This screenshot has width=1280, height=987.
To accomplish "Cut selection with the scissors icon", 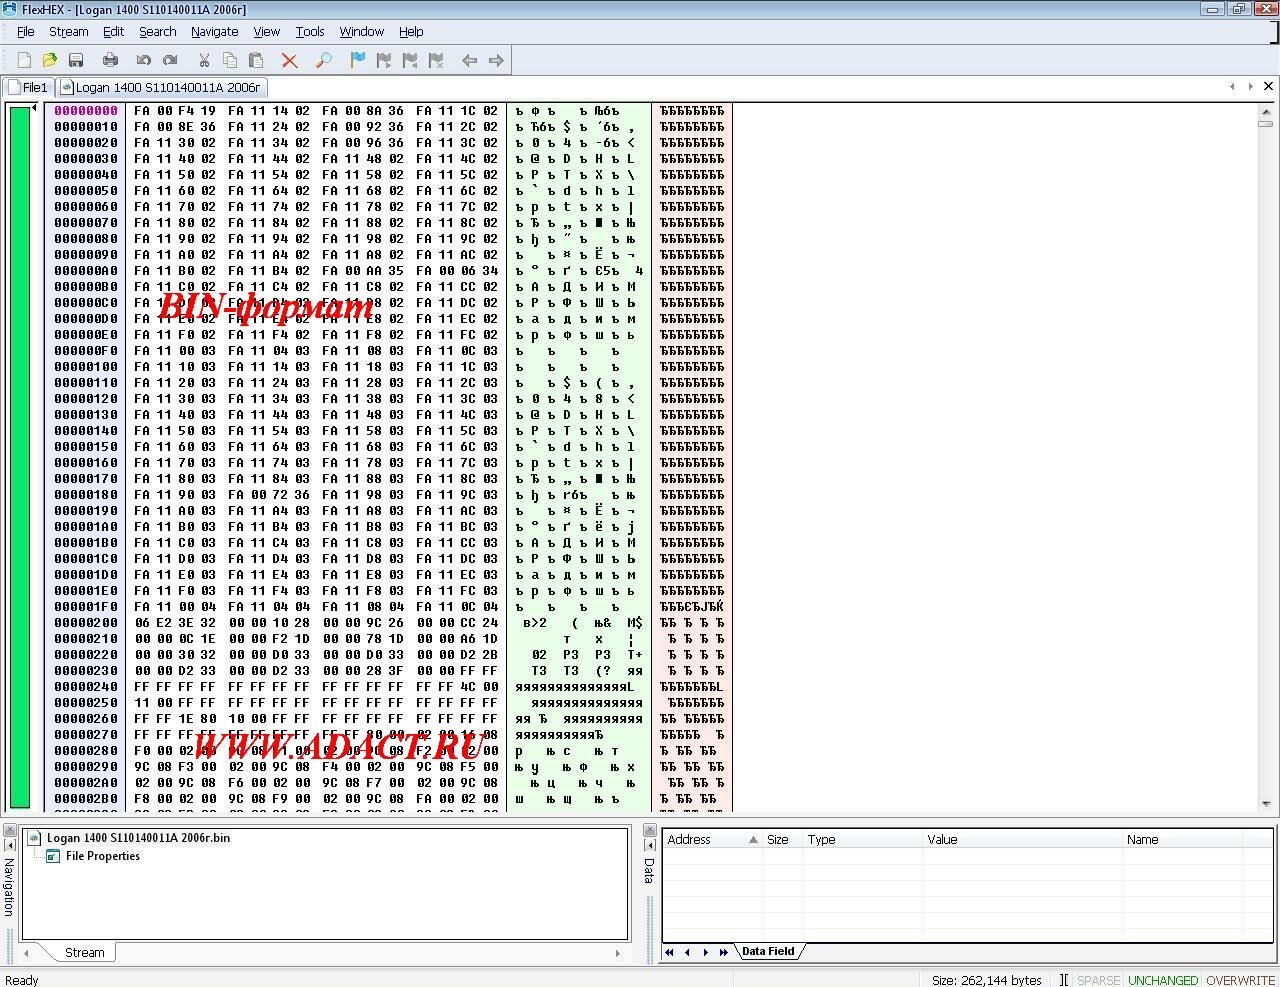I will pyautogui.click(x=204, y=60).
